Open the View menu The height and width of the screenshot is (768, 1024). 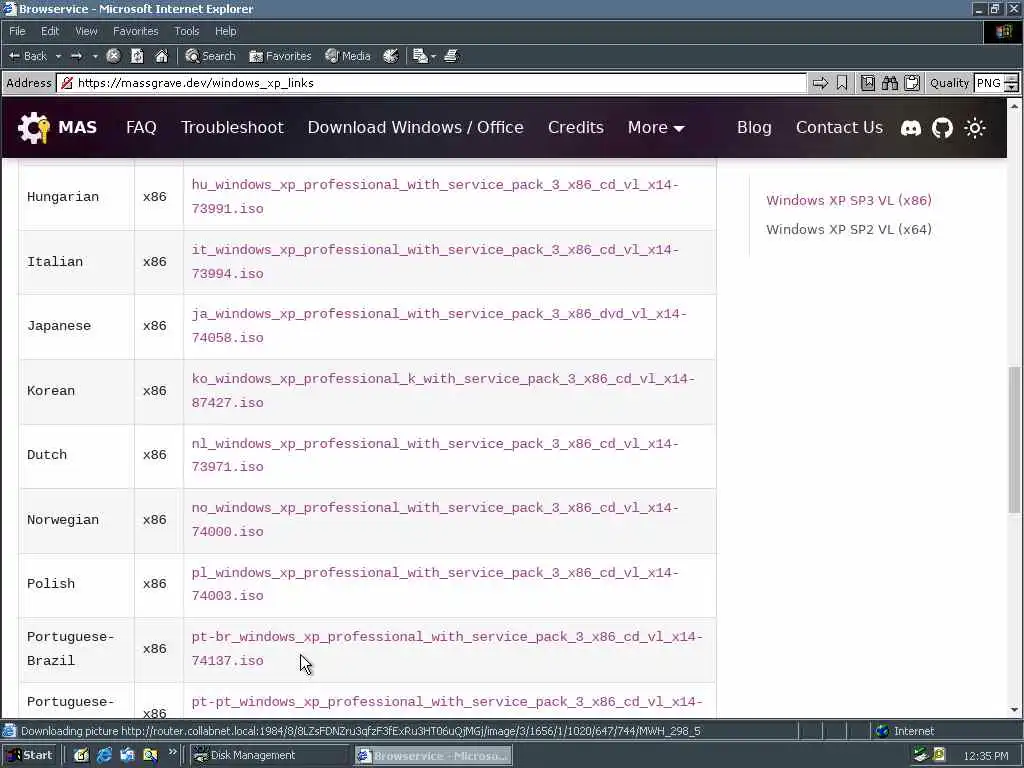click(x=86, y=31)
